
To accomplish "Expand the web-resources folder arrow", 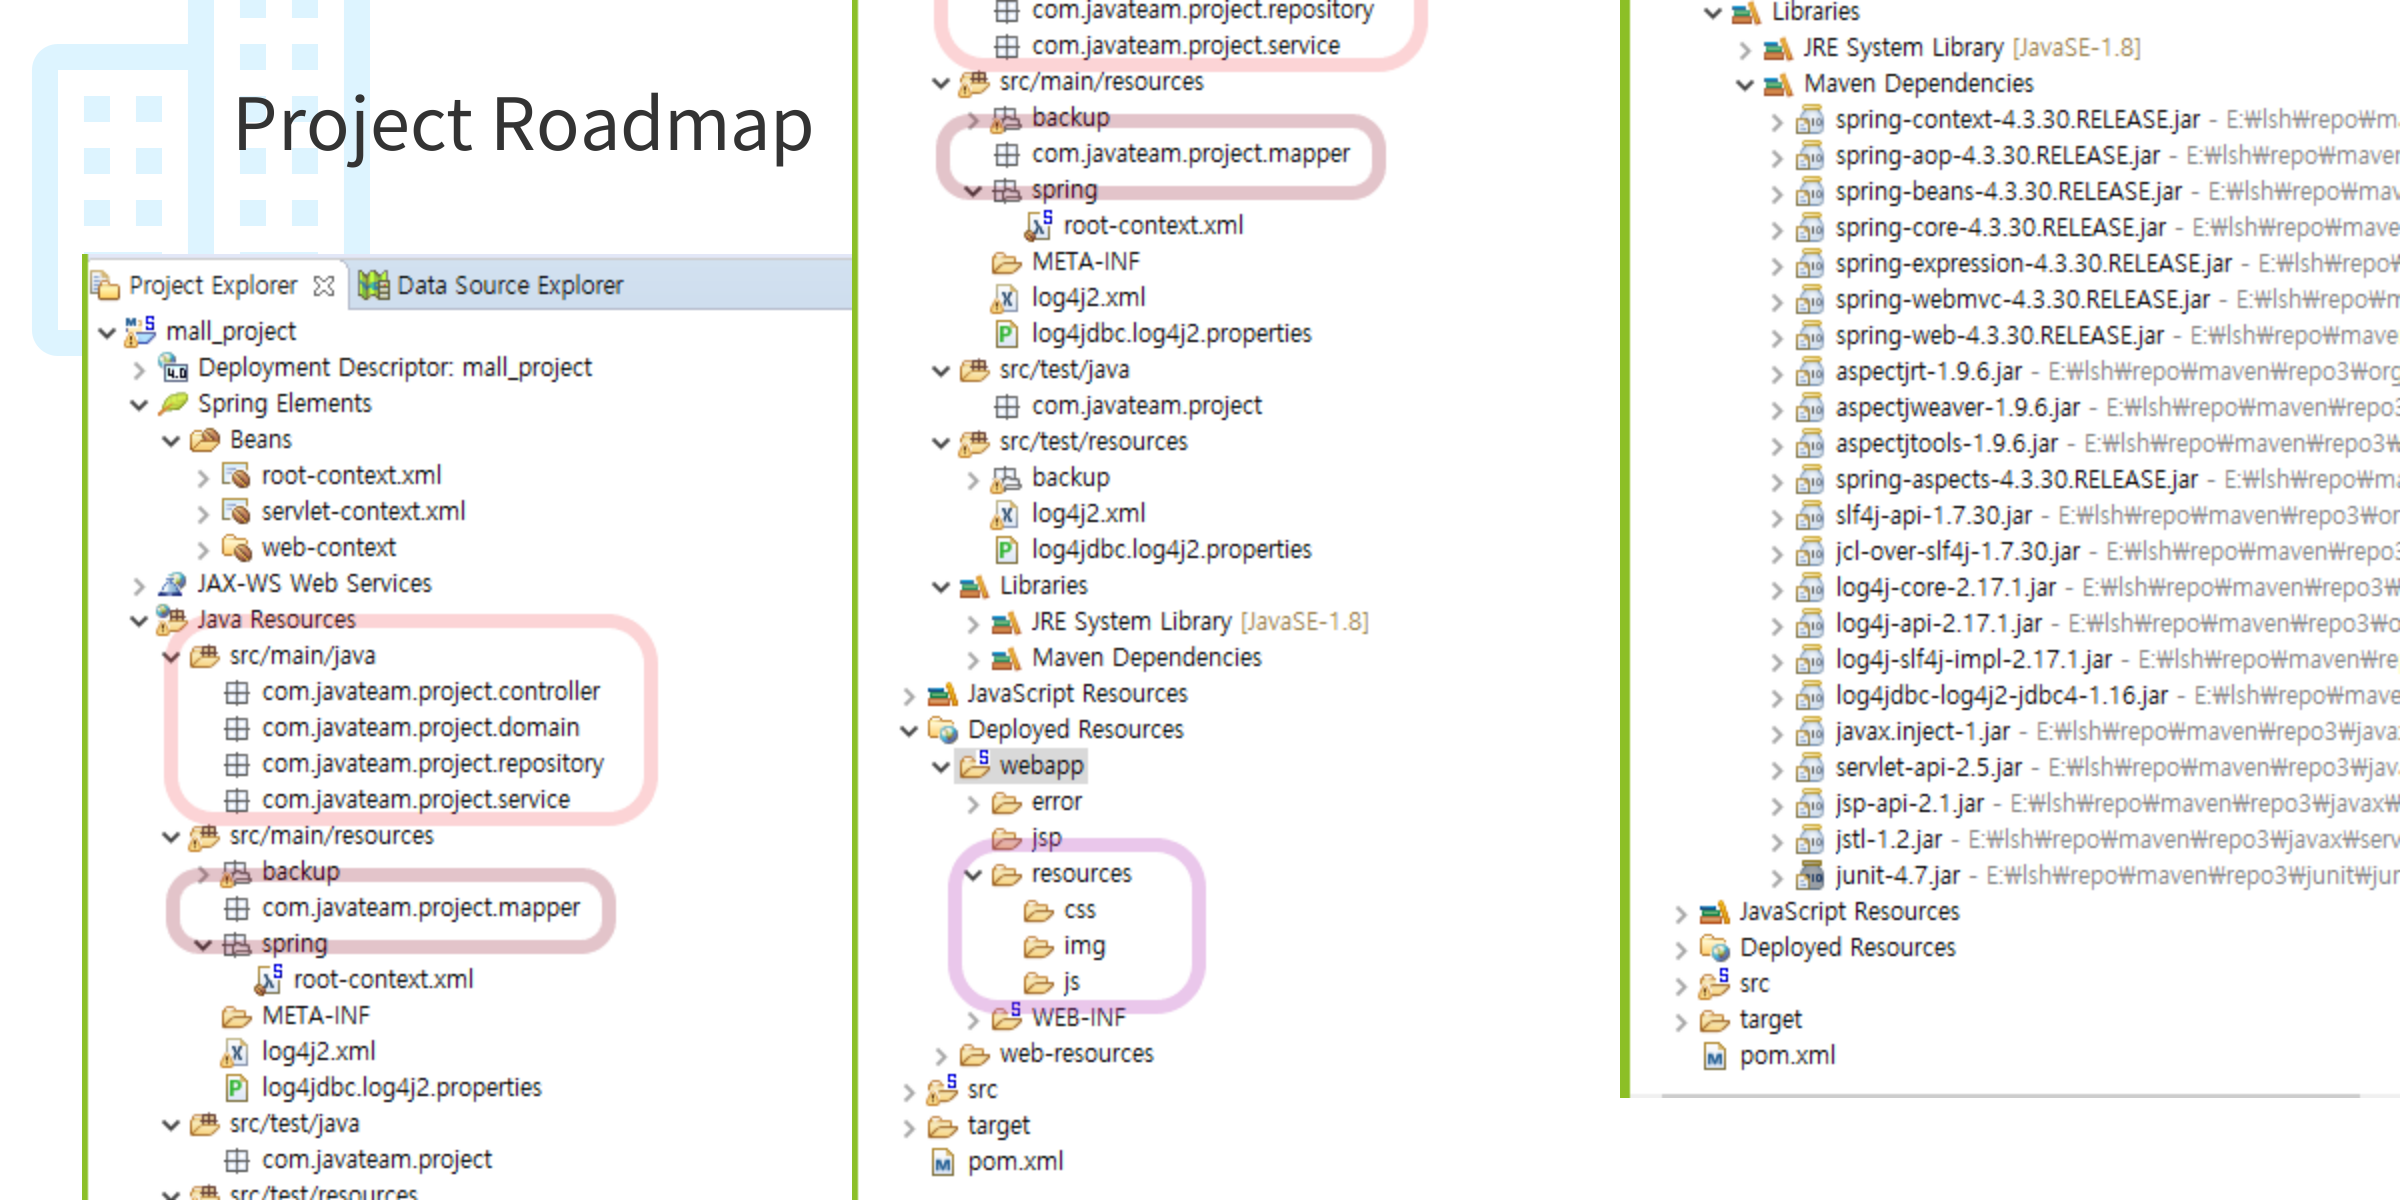I will tap(941, 1056).
